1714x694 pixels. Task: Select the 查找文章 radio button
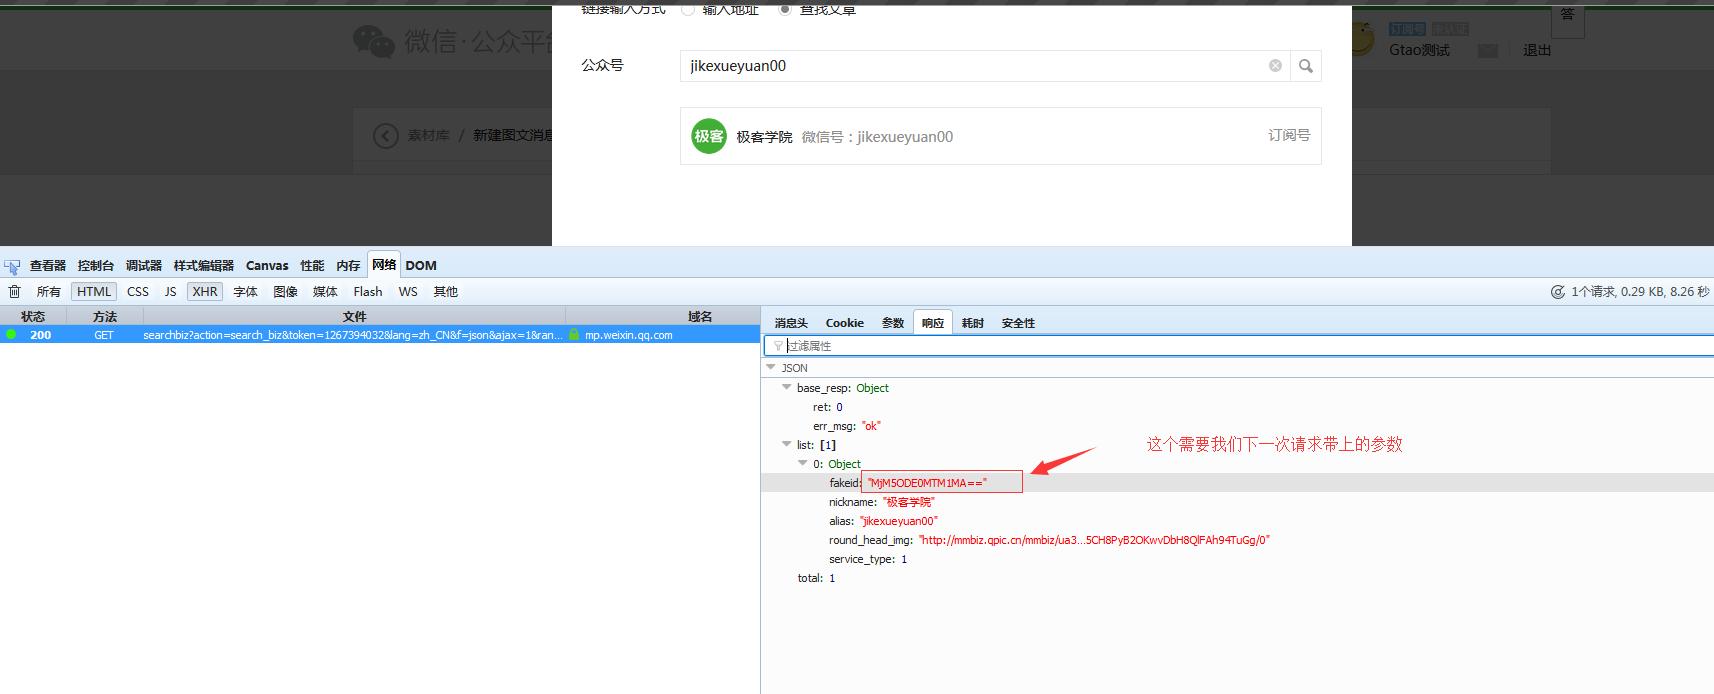tap(785, 9)
